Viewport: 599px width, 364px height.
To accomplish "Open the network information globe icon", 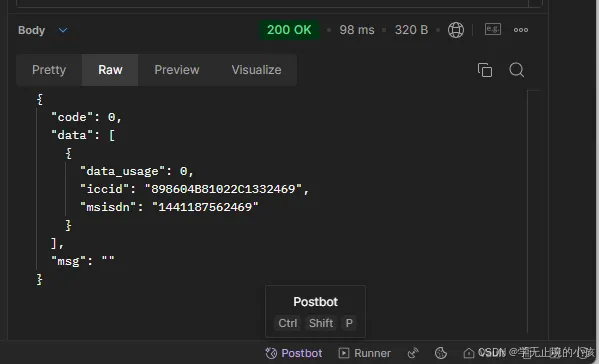I will (456, 30).
